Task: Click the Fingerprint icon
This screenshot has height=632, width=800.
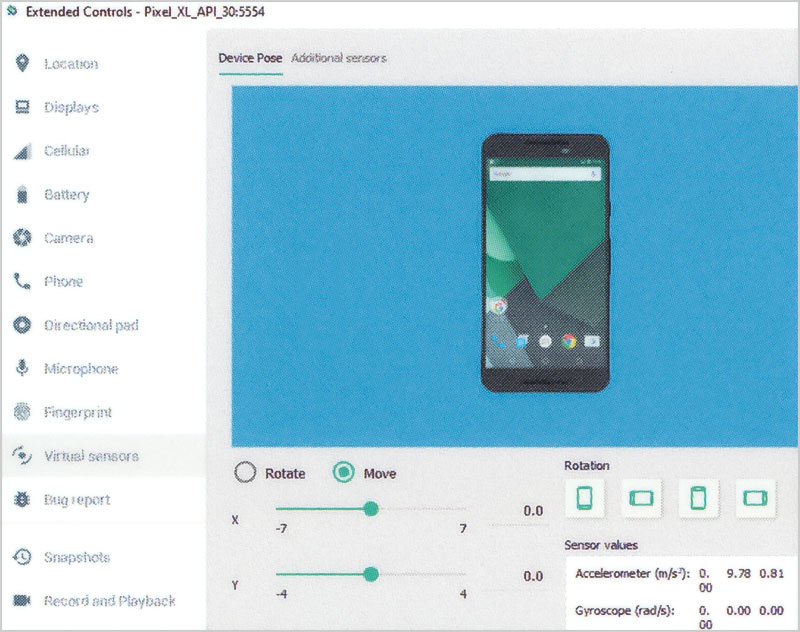Action: point(22,412)
